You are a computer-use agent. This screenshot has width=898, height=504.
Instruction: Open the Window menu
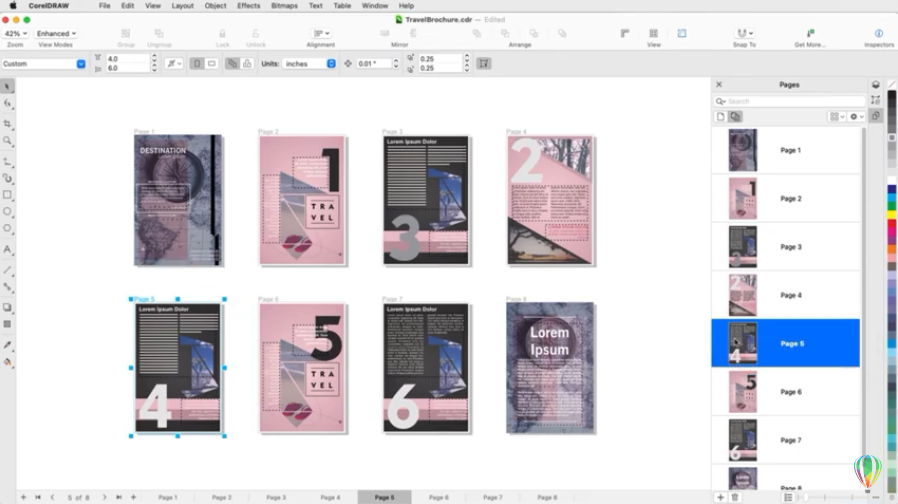click(375, 6)
